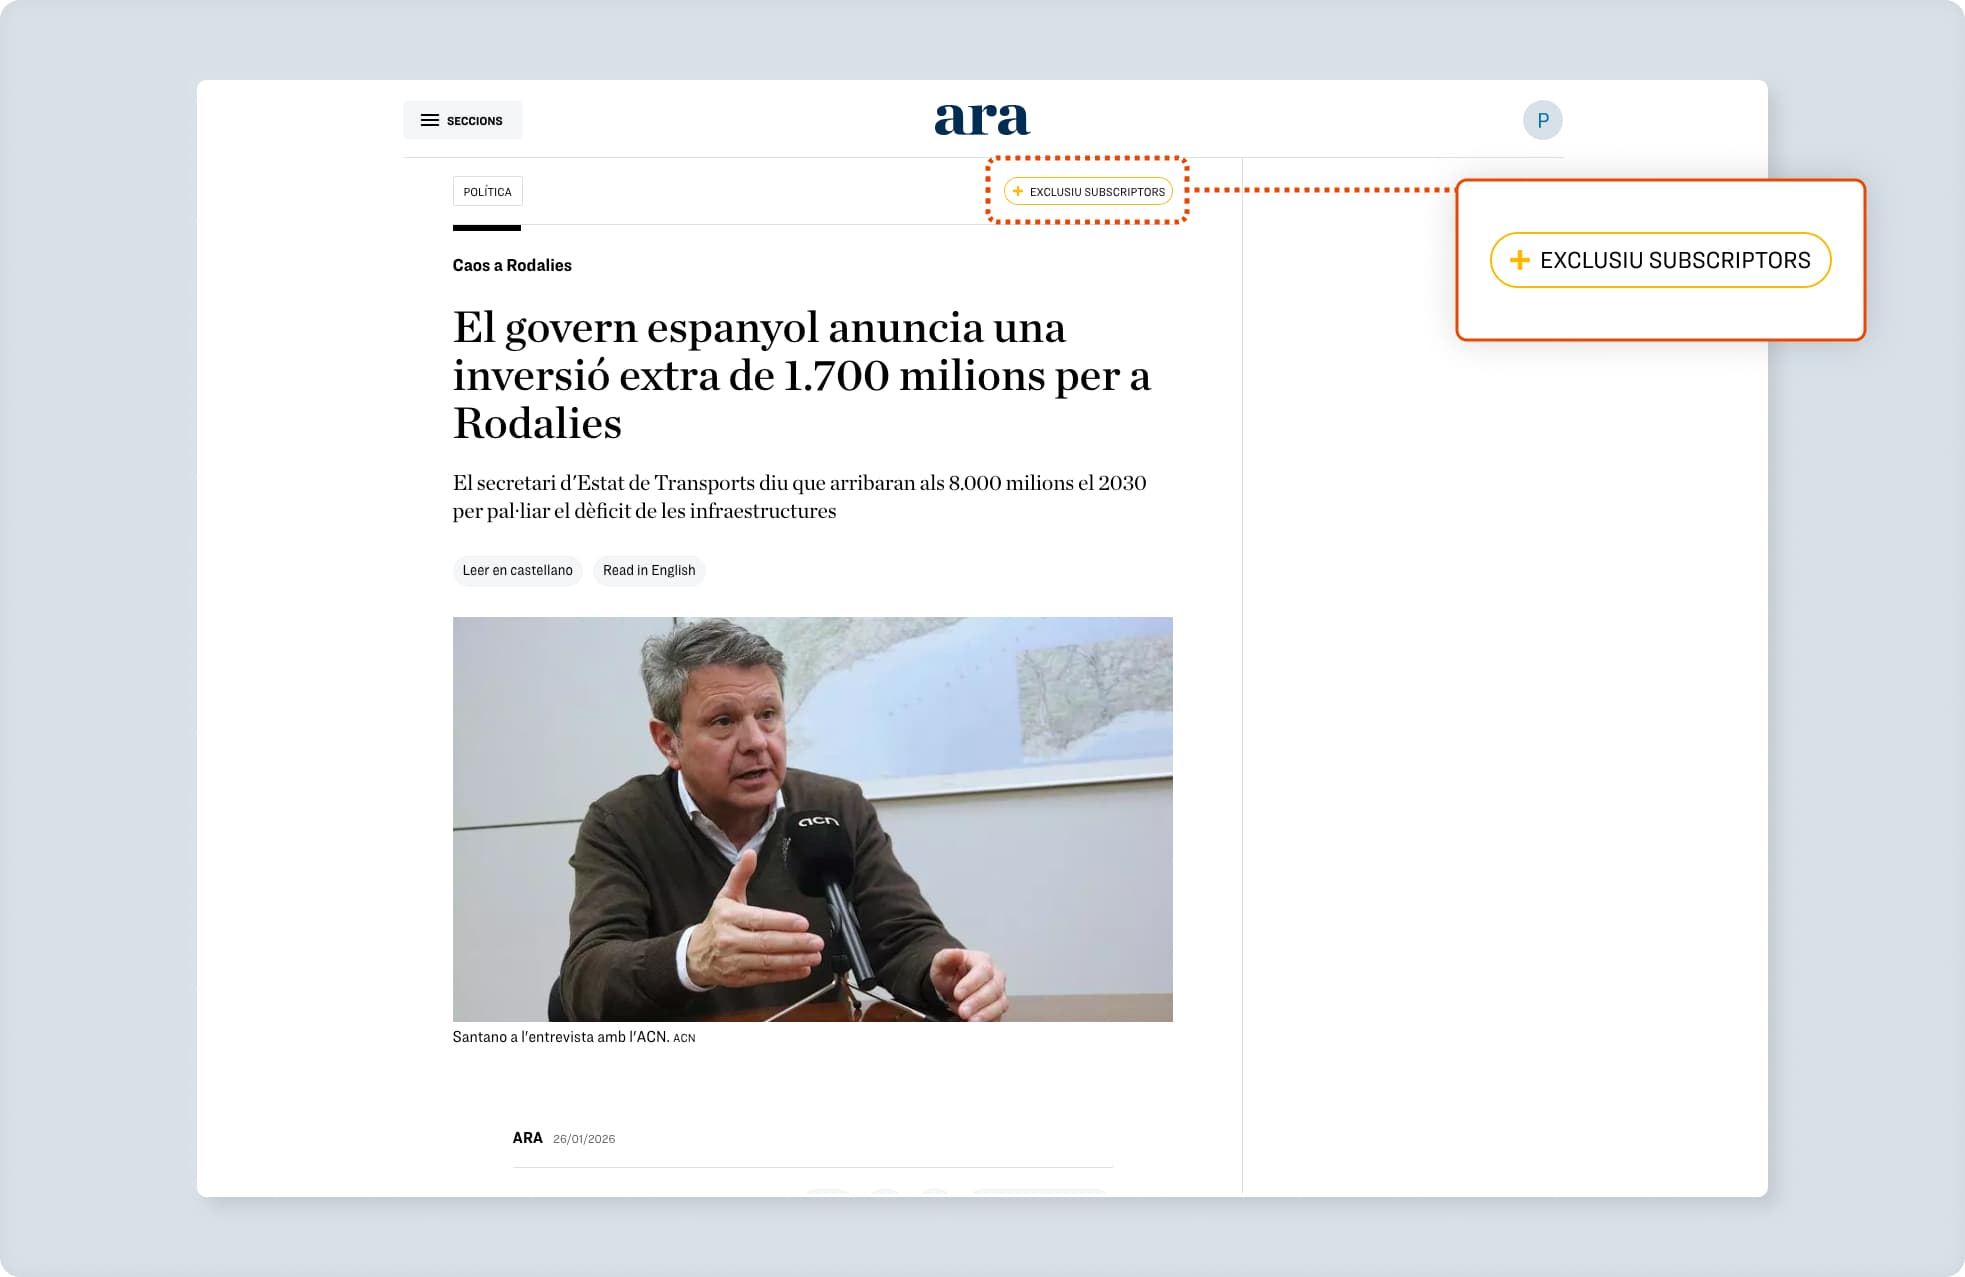Click the ara masthead logo
This screenshot has height=1277, width=1965.
coord(981,117)
